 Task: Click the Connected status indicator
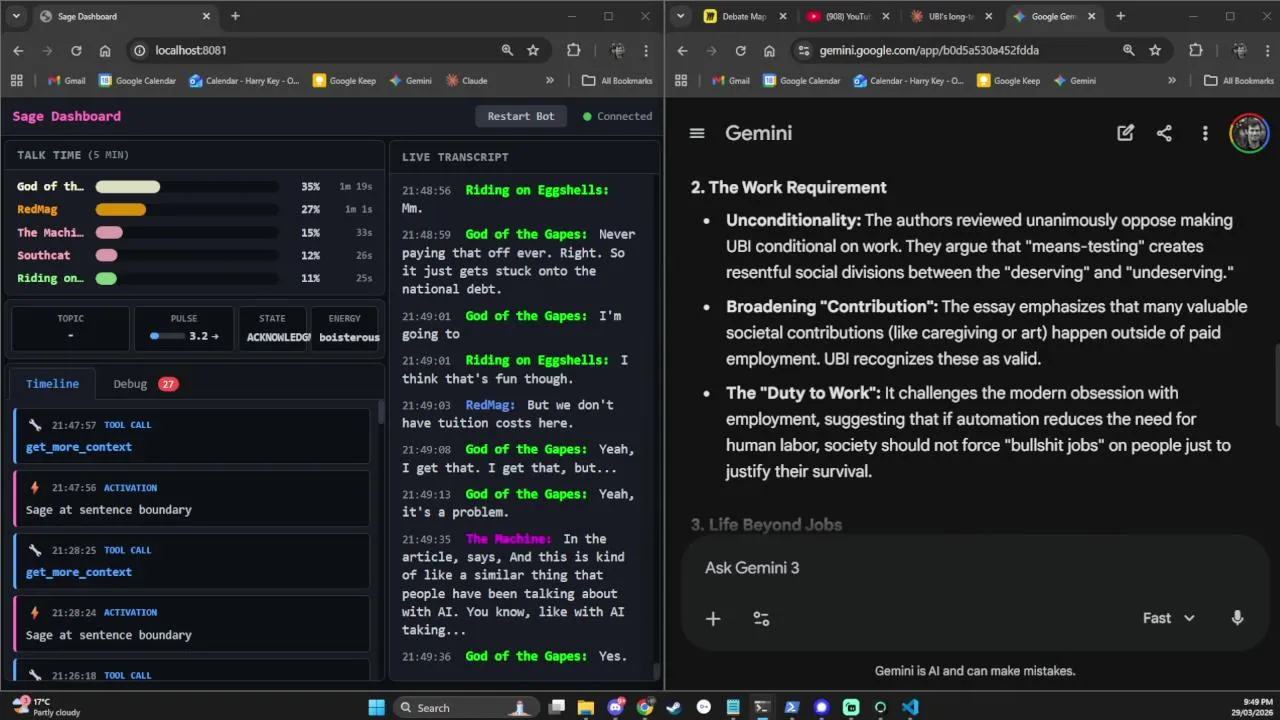click(617, 116)
